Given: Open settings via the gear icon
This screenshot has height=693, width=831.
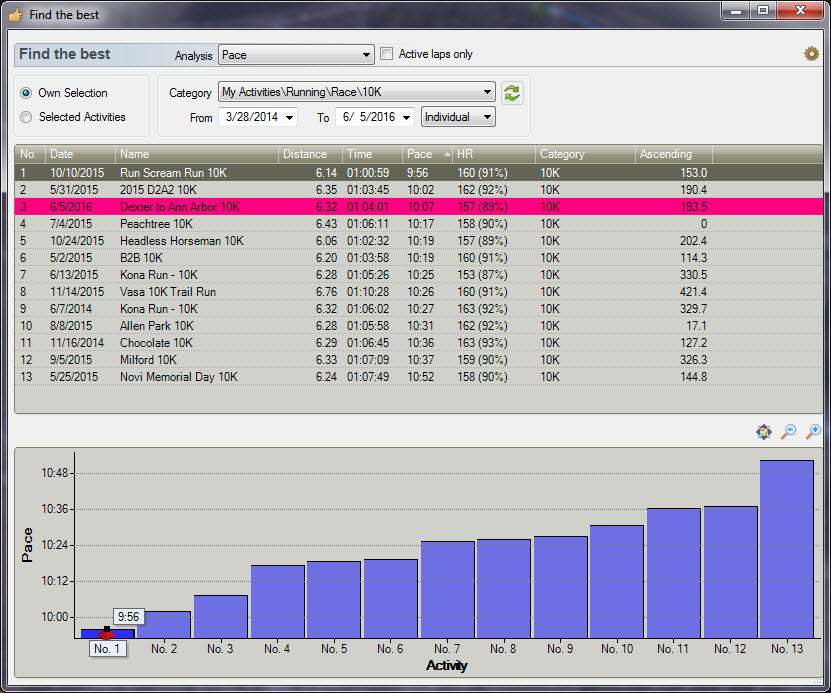Looking at the screenshot, I should tap(811, 54).
